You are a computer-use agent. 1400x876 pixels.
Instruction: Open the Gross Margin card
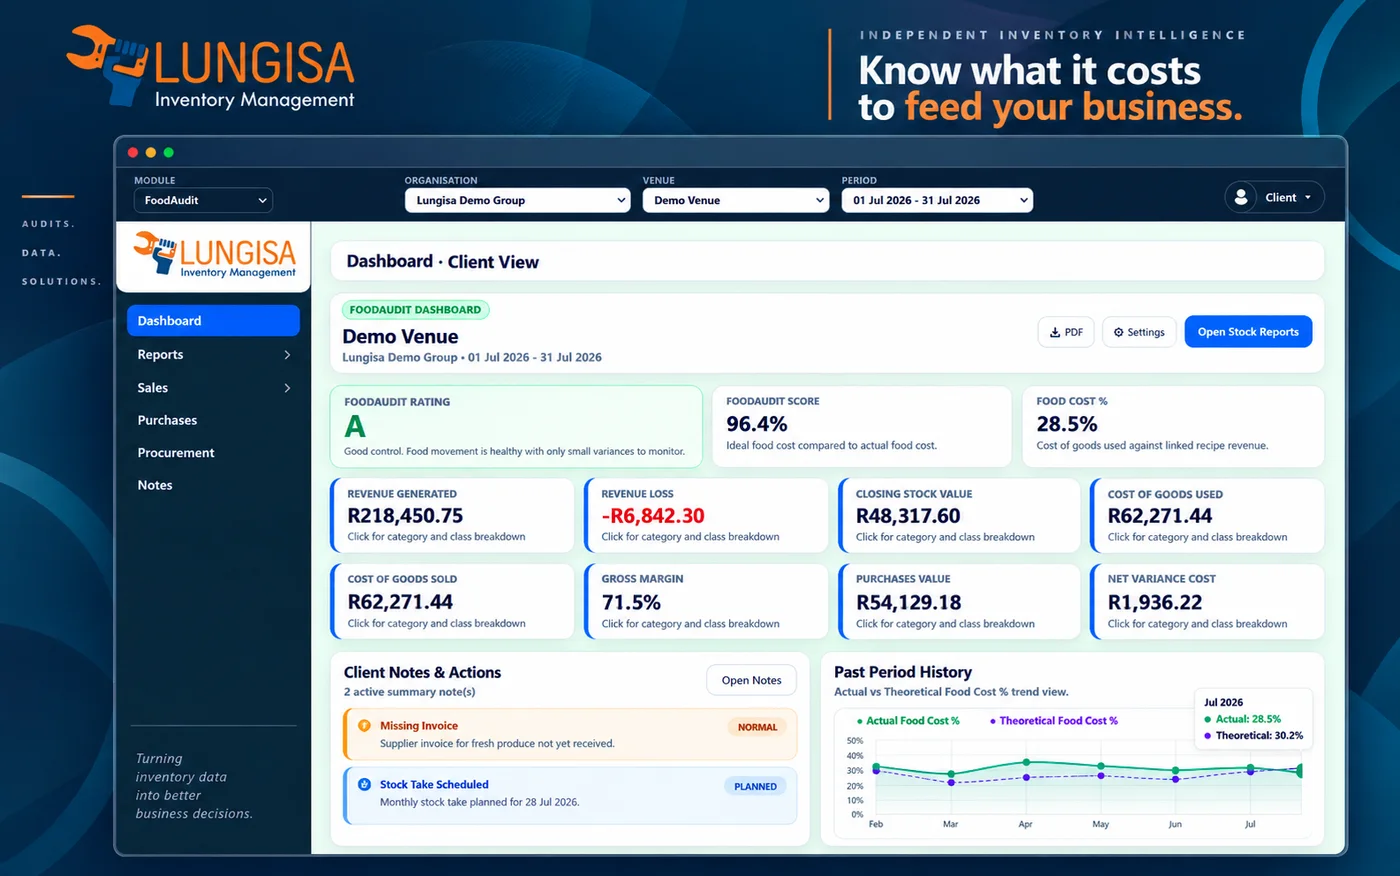coord(706,601)
